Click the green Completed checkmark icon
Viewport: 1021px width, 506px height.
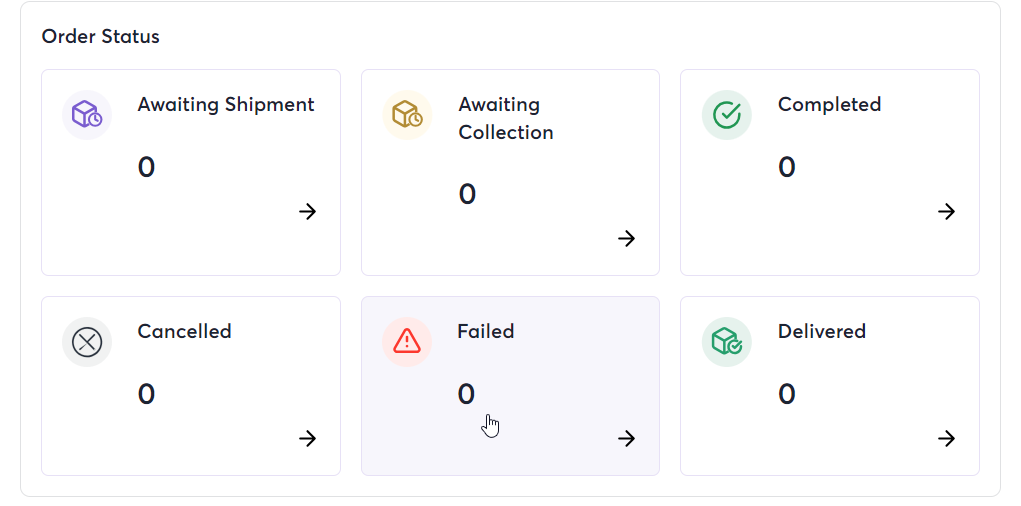727,115
